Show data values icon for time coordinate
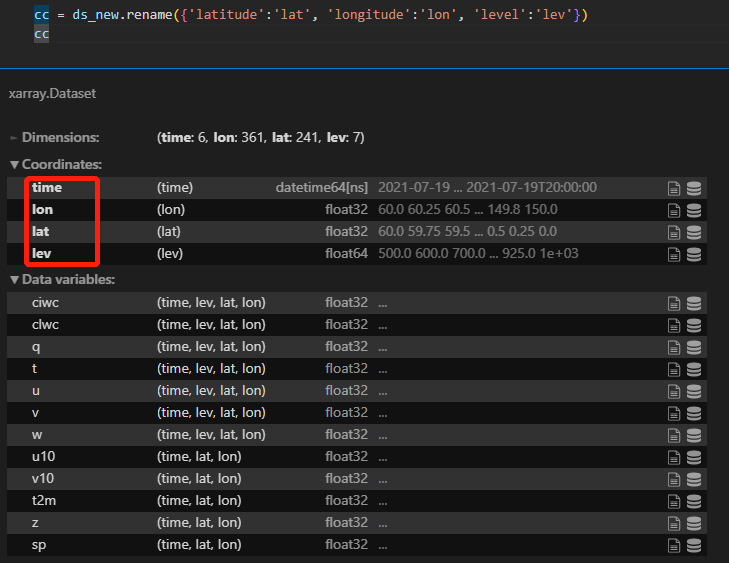Viewport: 729px width, 563px height. pos(694,188)
